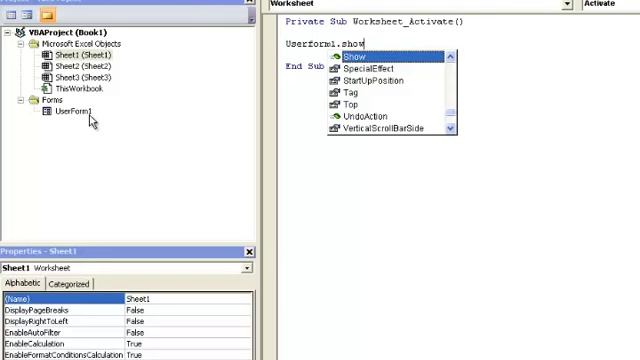The image size is (640, 360).
Task: Click the UserForm1 form icon
Action: [x=47, y=111]
